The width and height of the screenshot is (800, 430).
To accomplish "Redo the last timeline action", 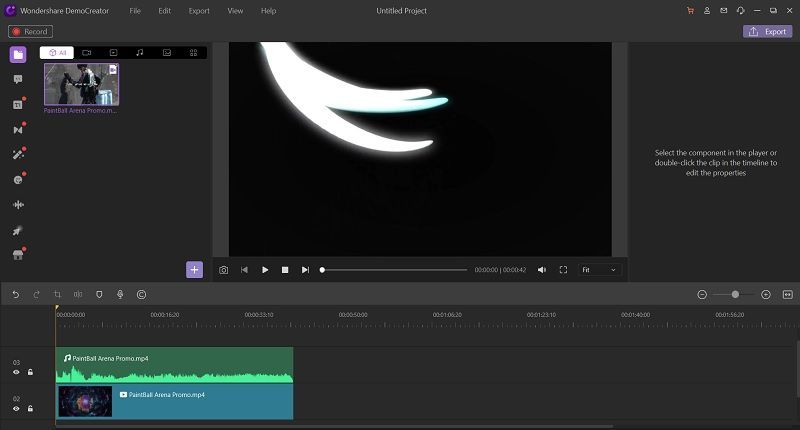I will [x=36, y=294].
